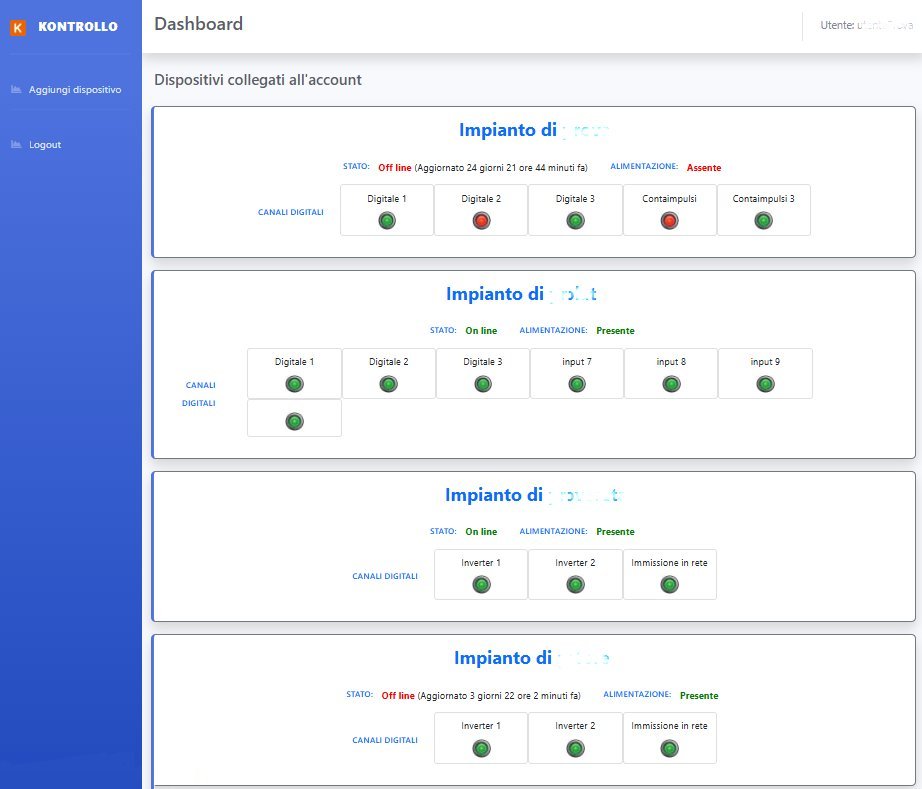This screenshot has height=789, width=922.
Task: Click green indicator under input 9
Action: point(765,385)
